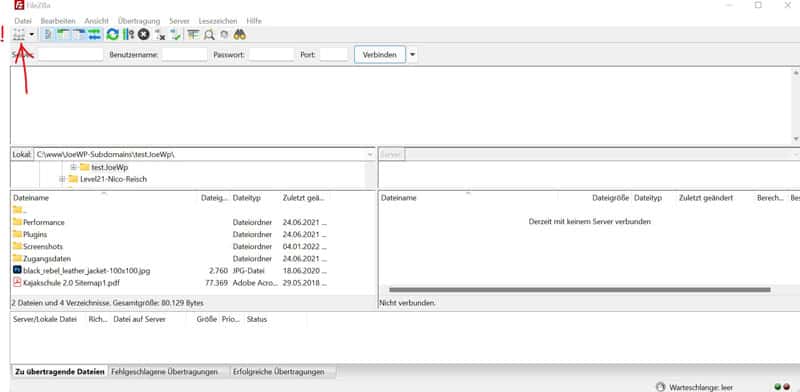
Task: Click the remote pane horizontal scrollbar
Action: [x=580, y=290]
